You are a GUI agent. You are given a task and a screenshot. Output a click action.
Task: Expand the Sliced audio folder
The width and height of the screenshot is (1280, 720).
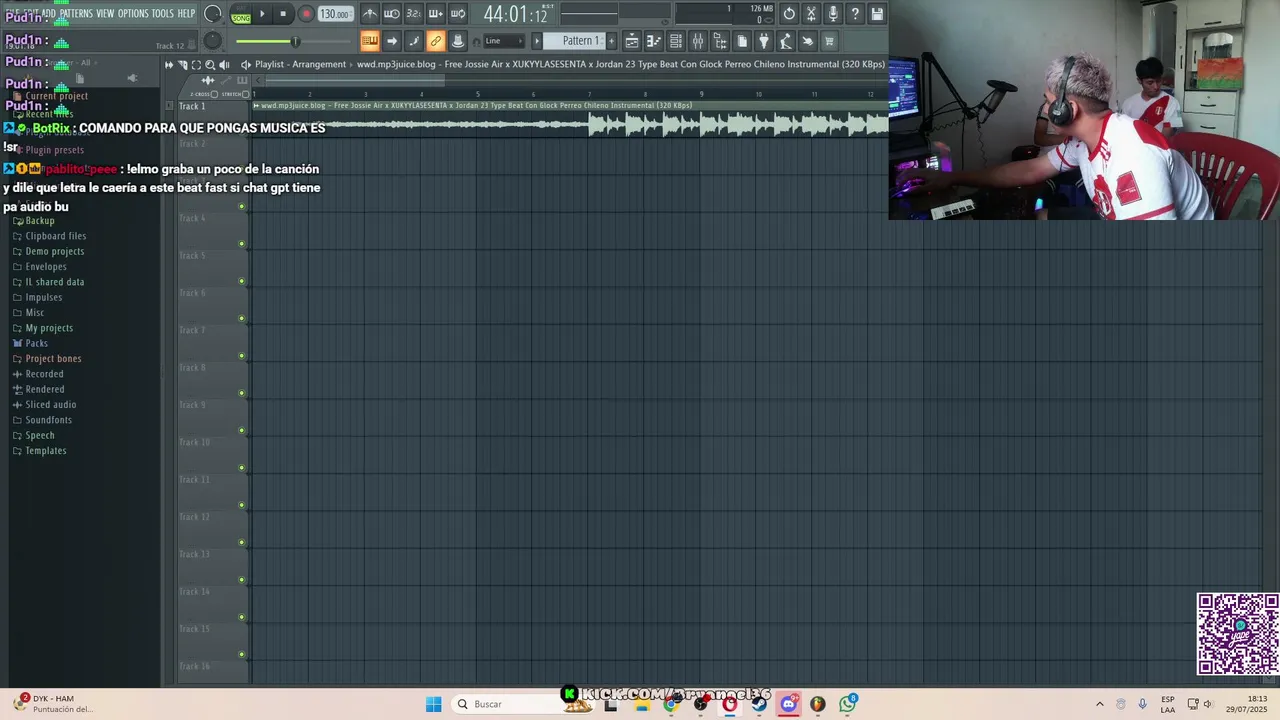[x=50, y=405]
